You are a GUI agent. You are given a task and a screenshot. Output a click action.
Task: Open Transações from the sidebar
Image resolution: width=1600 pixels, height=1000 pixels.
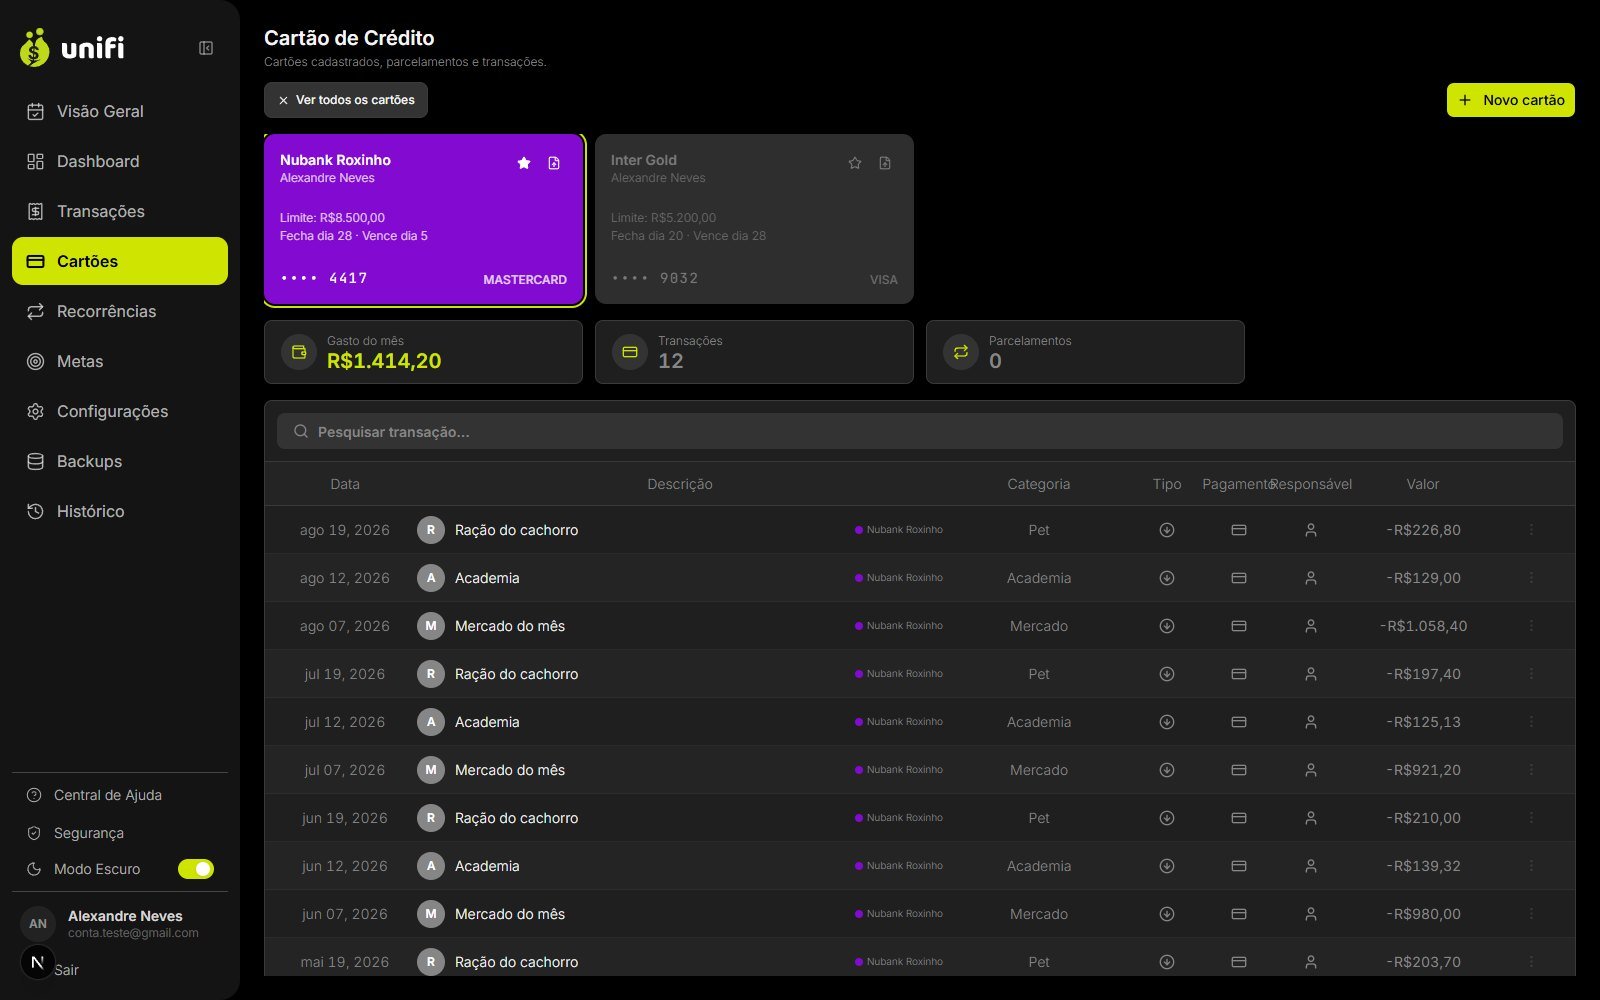120,211
